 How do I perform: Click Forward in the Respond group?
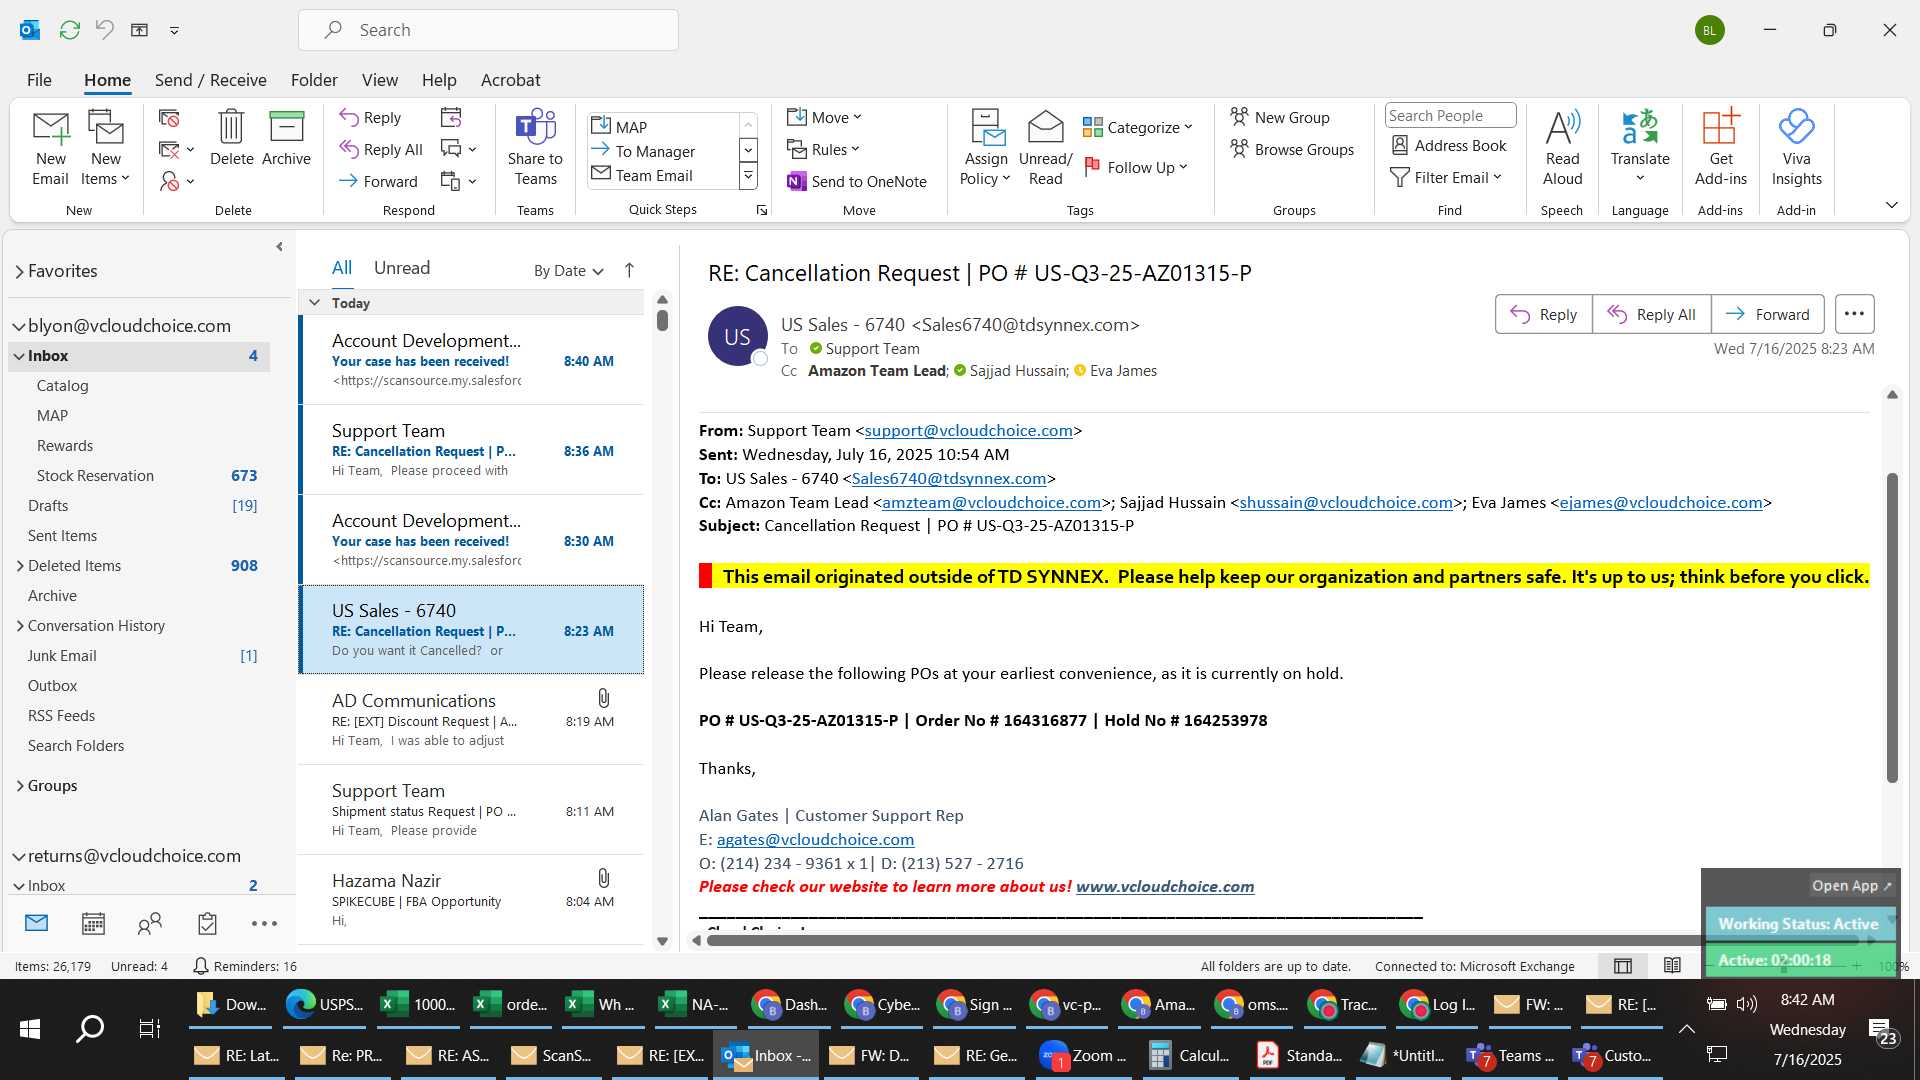[378, 181]
